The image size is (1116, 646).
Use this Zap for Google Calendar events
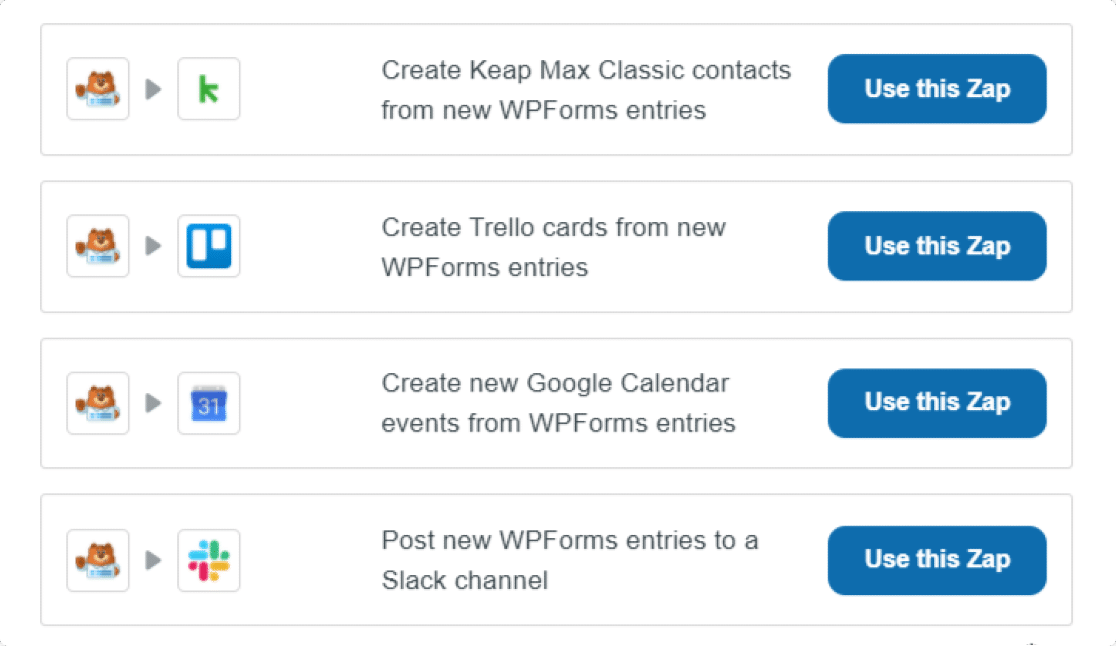(x=937, y=403)
